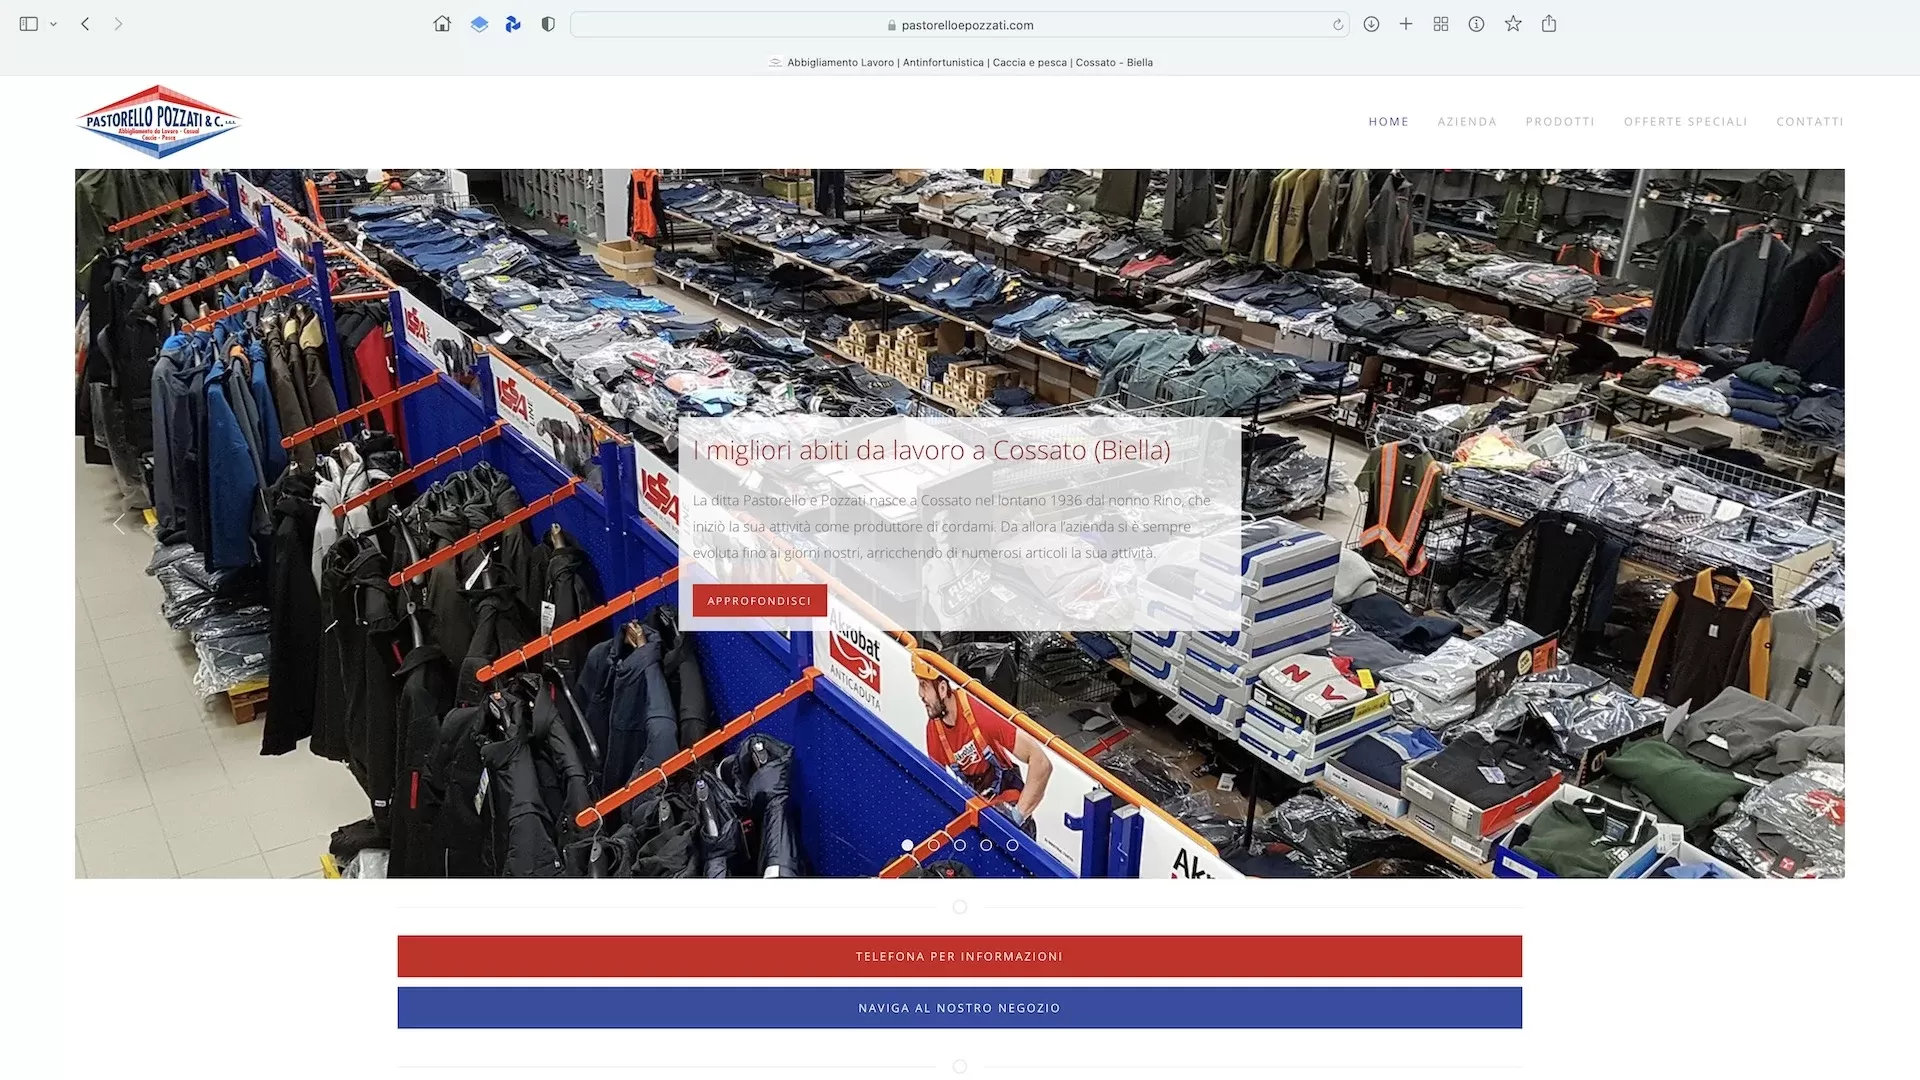The width and height of the screenshot is (1920, 1080).
Task: Open the AZIENDA menu item
Action: click(1467, 122)
